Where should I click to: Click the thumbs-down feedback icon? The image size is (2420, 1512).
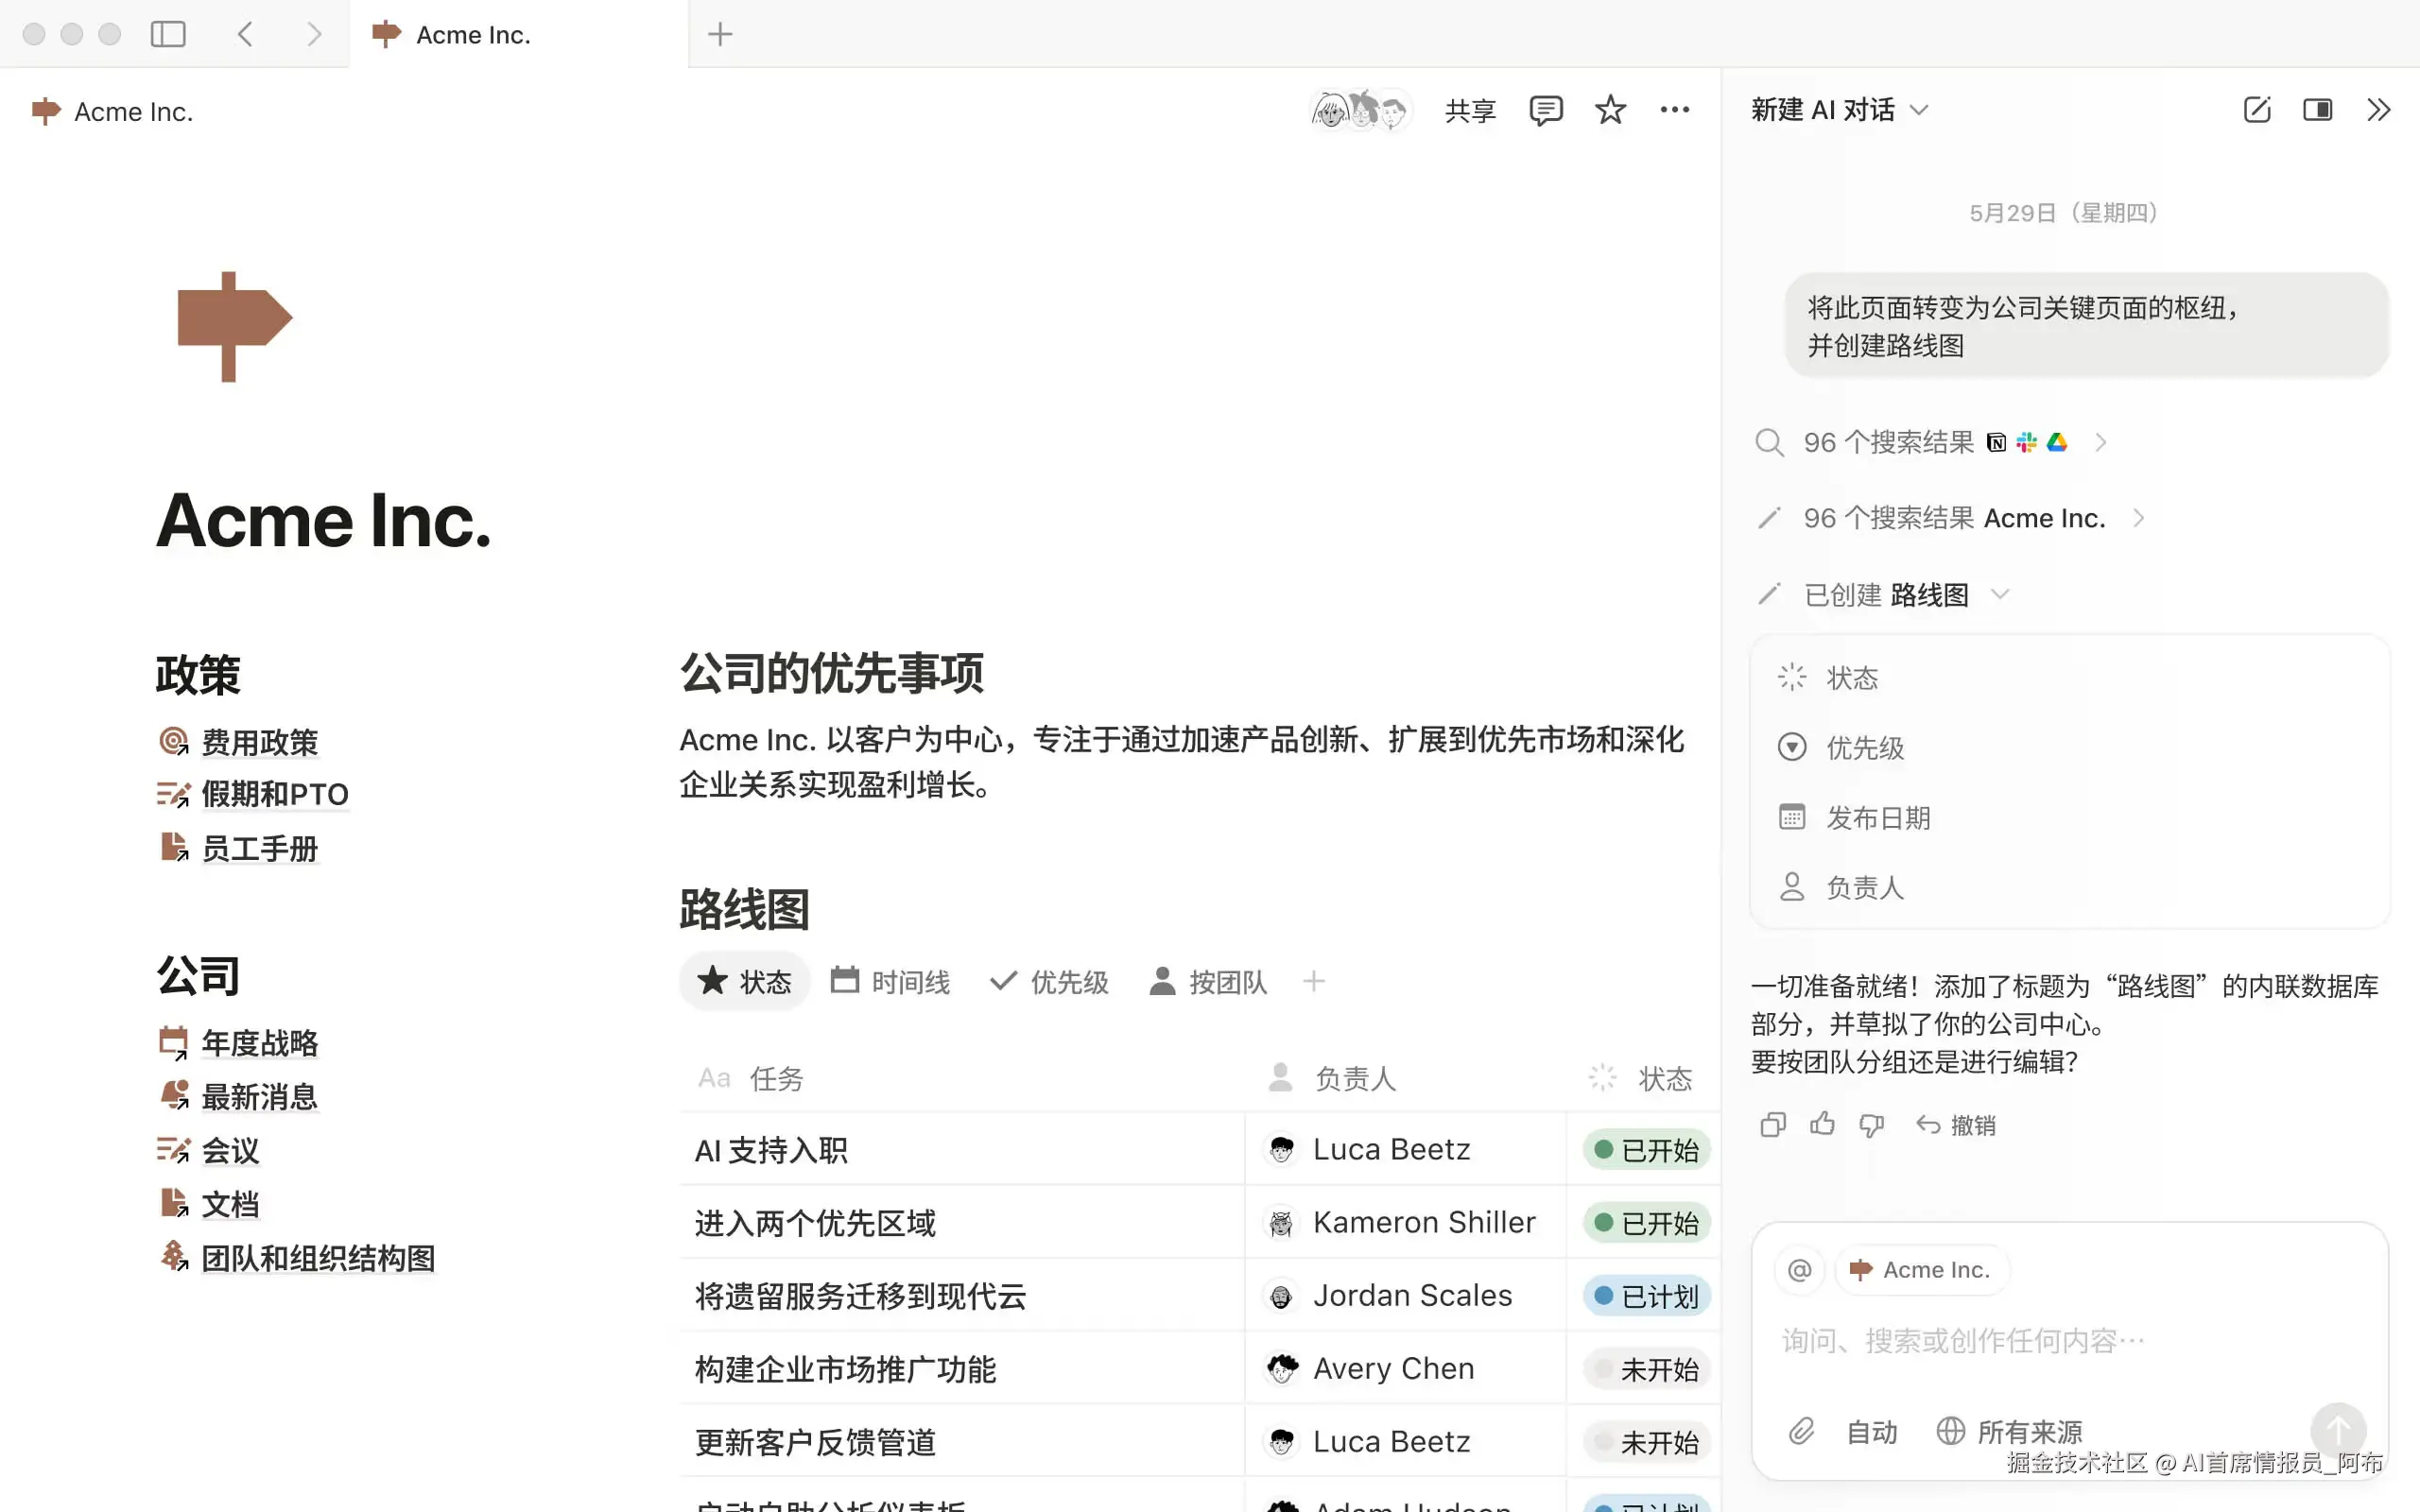pyautogui.click(x=1871, y=1125)
